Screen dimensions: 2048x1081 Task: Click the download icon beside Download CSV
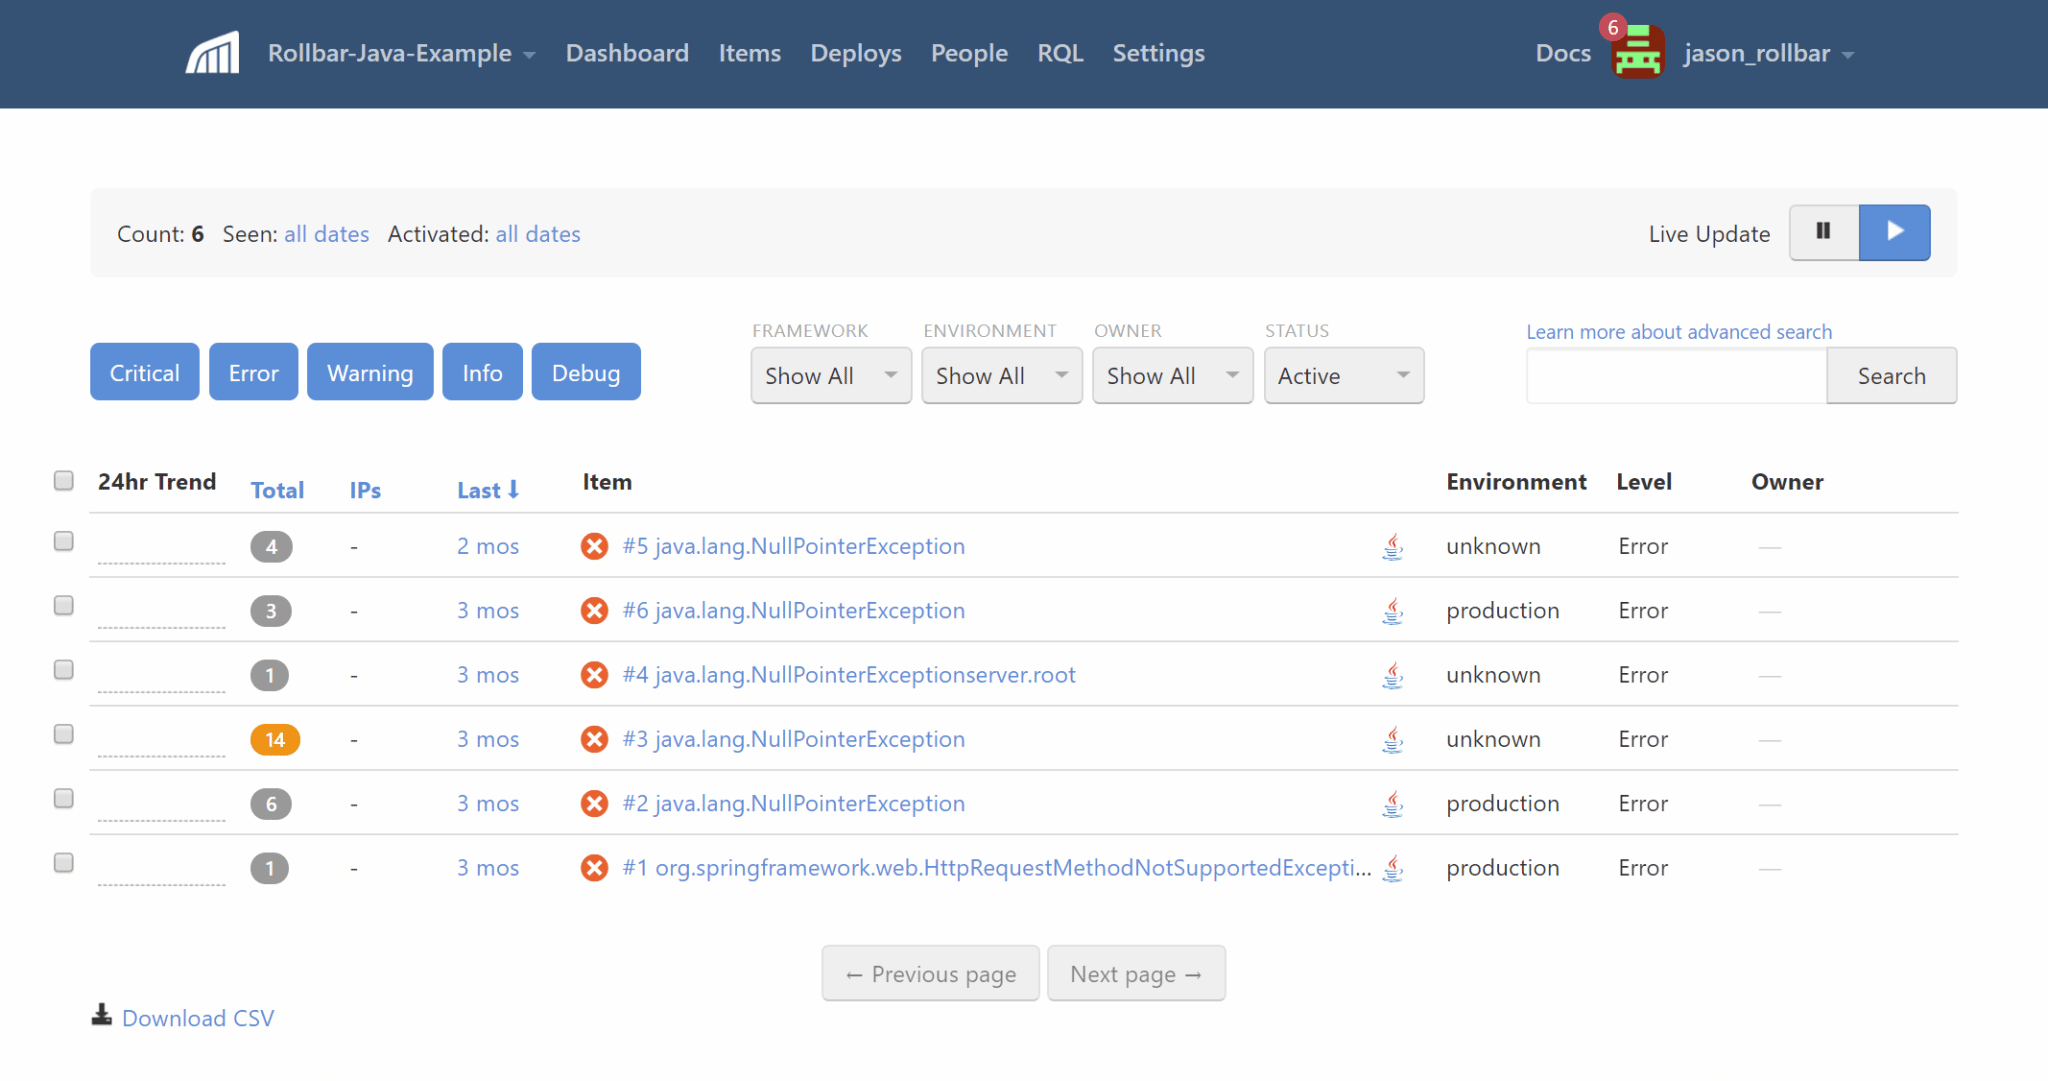[x=101, y=1015]
